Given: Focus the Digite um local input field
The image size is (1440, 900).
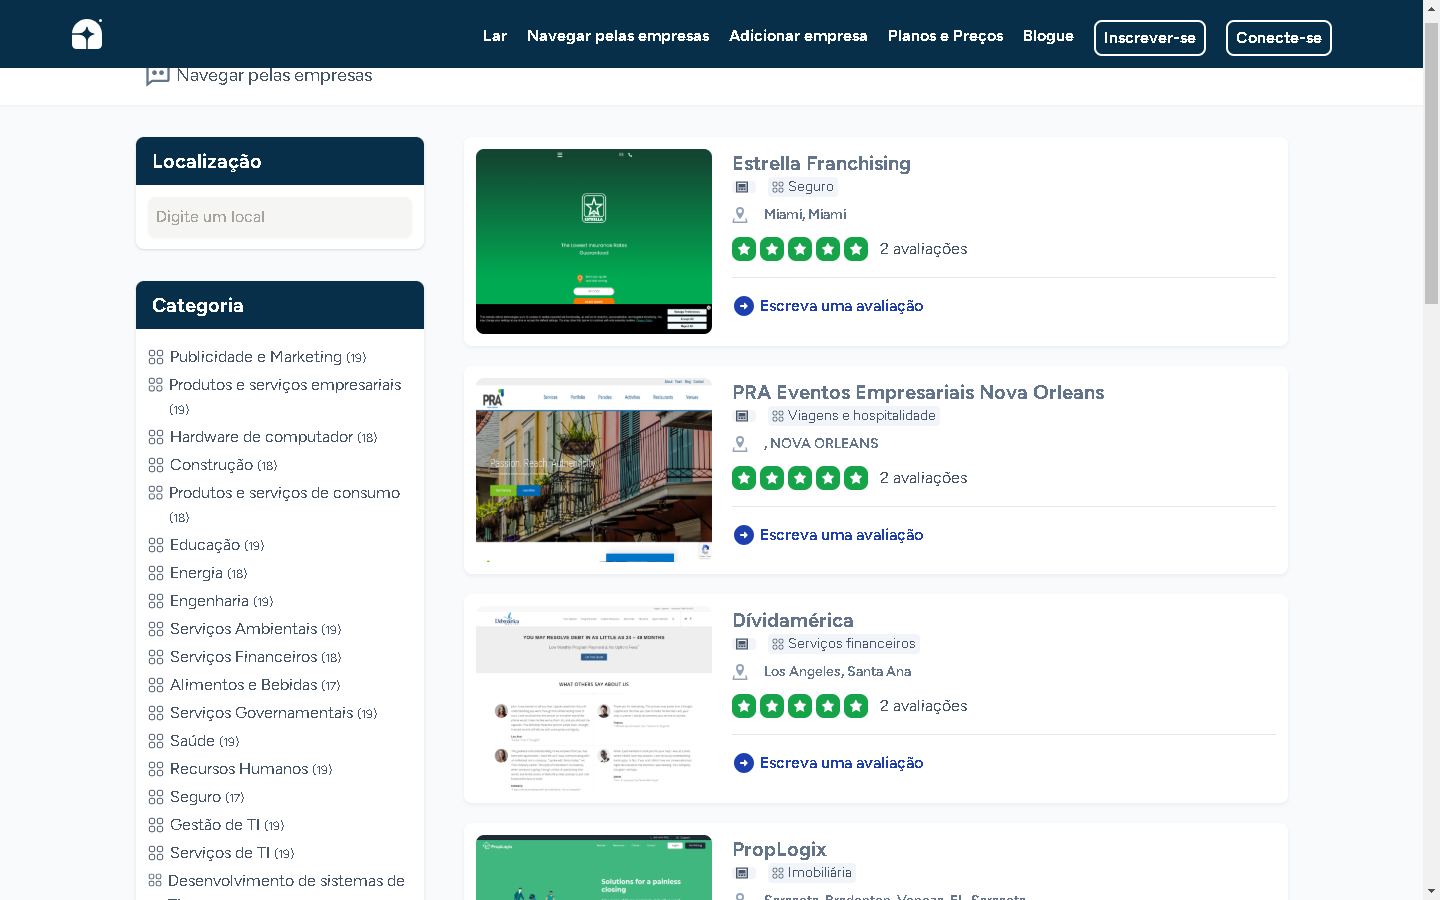Looking at the screenshot, I should pos(280,217).
